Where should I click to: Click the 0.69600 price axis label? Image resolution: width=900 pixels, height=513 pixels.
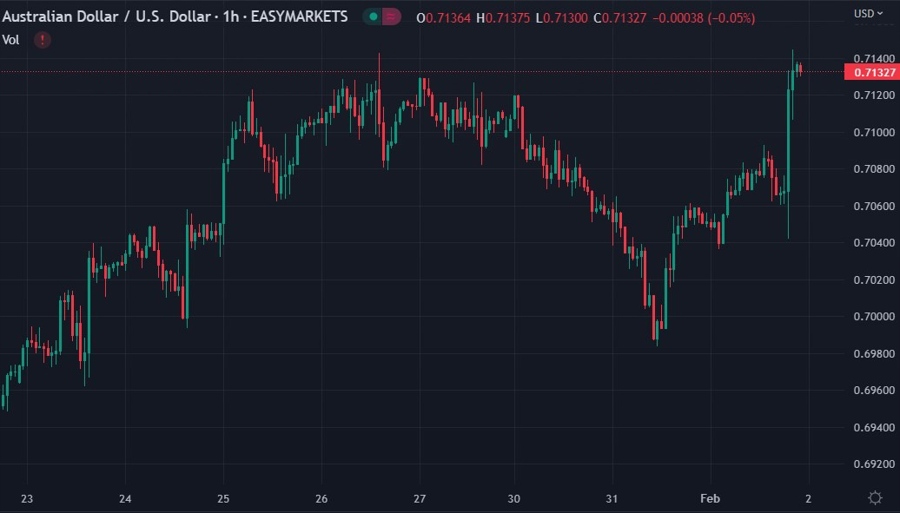pyautogui.click(x=874, y=390)
